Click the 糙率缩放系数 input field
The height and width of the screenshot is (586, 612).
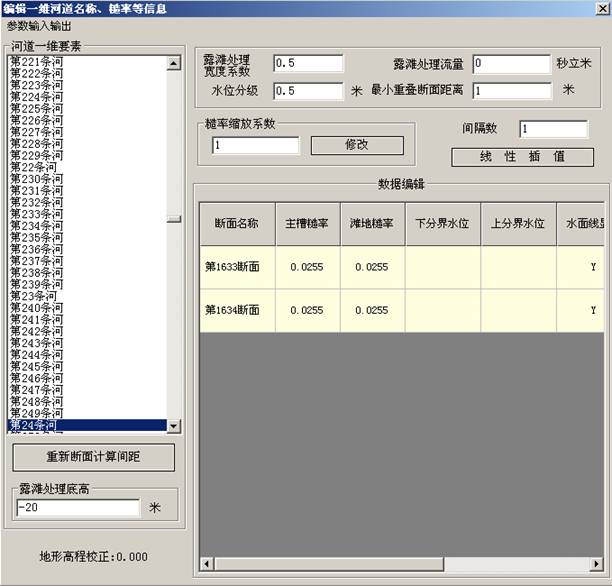coord(255,146)
